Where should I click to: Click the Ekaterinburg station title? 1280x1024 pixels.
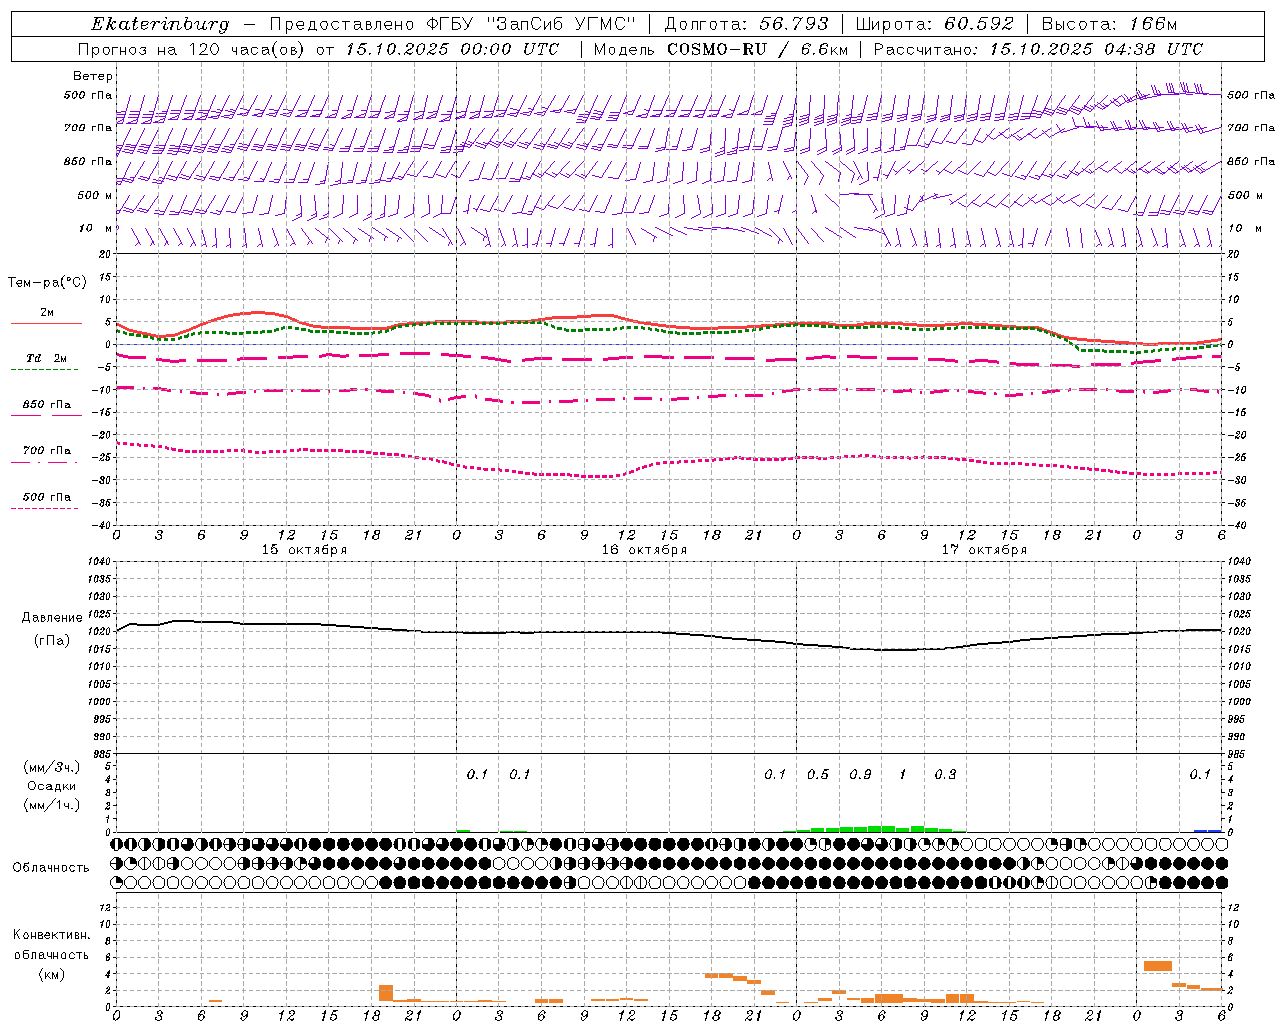pyautogui.click(x=160, y=24)
